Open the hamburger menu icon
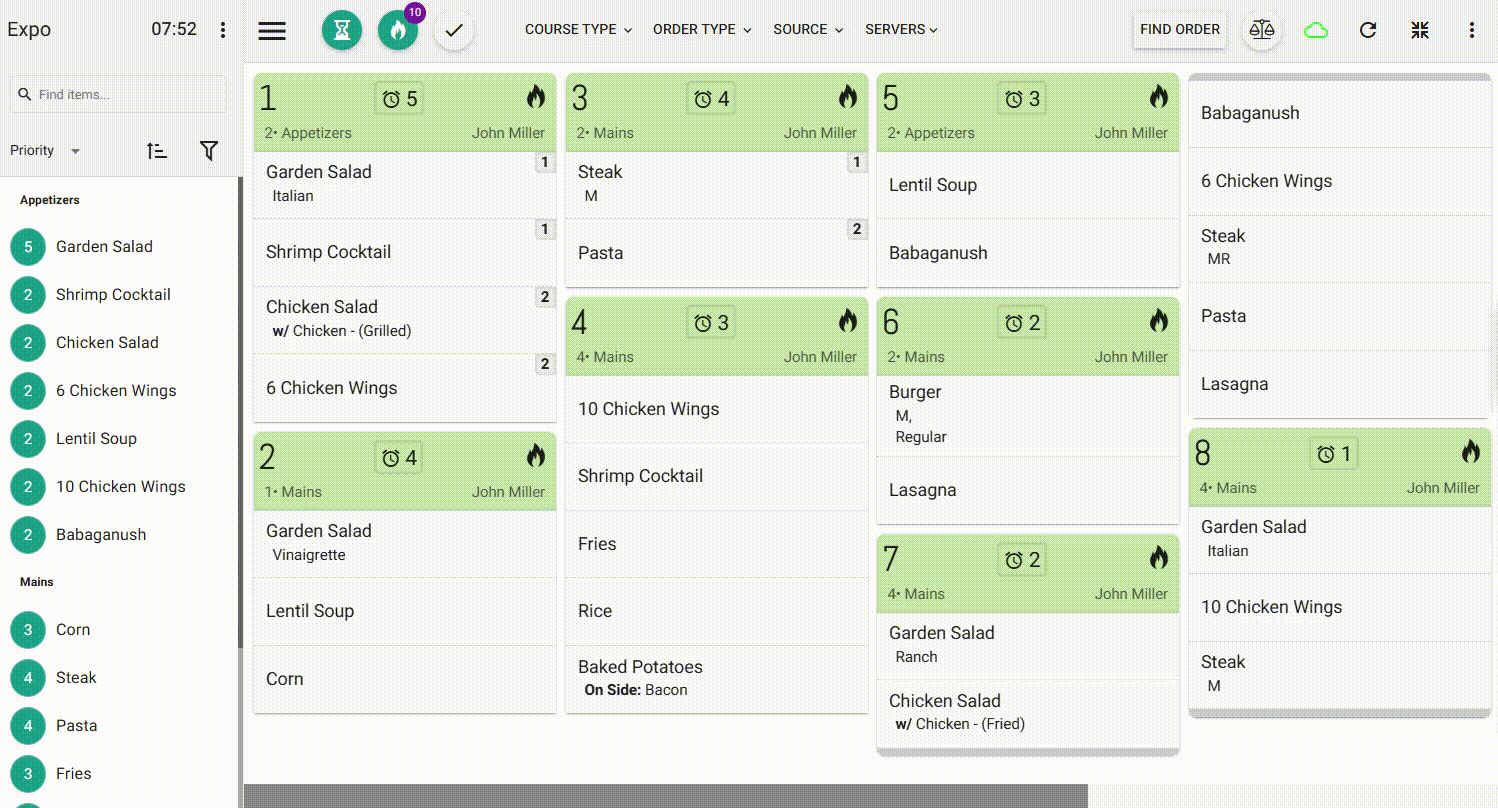Viewport: 1498px width, 808px height. tap(272, 30)
